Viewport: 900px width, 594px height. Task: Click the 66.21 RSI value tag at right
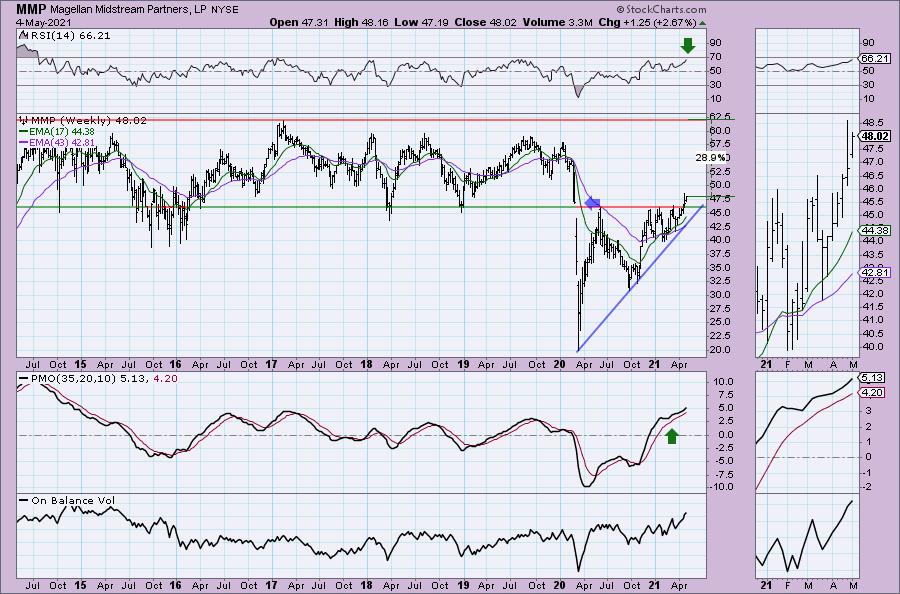875,59
